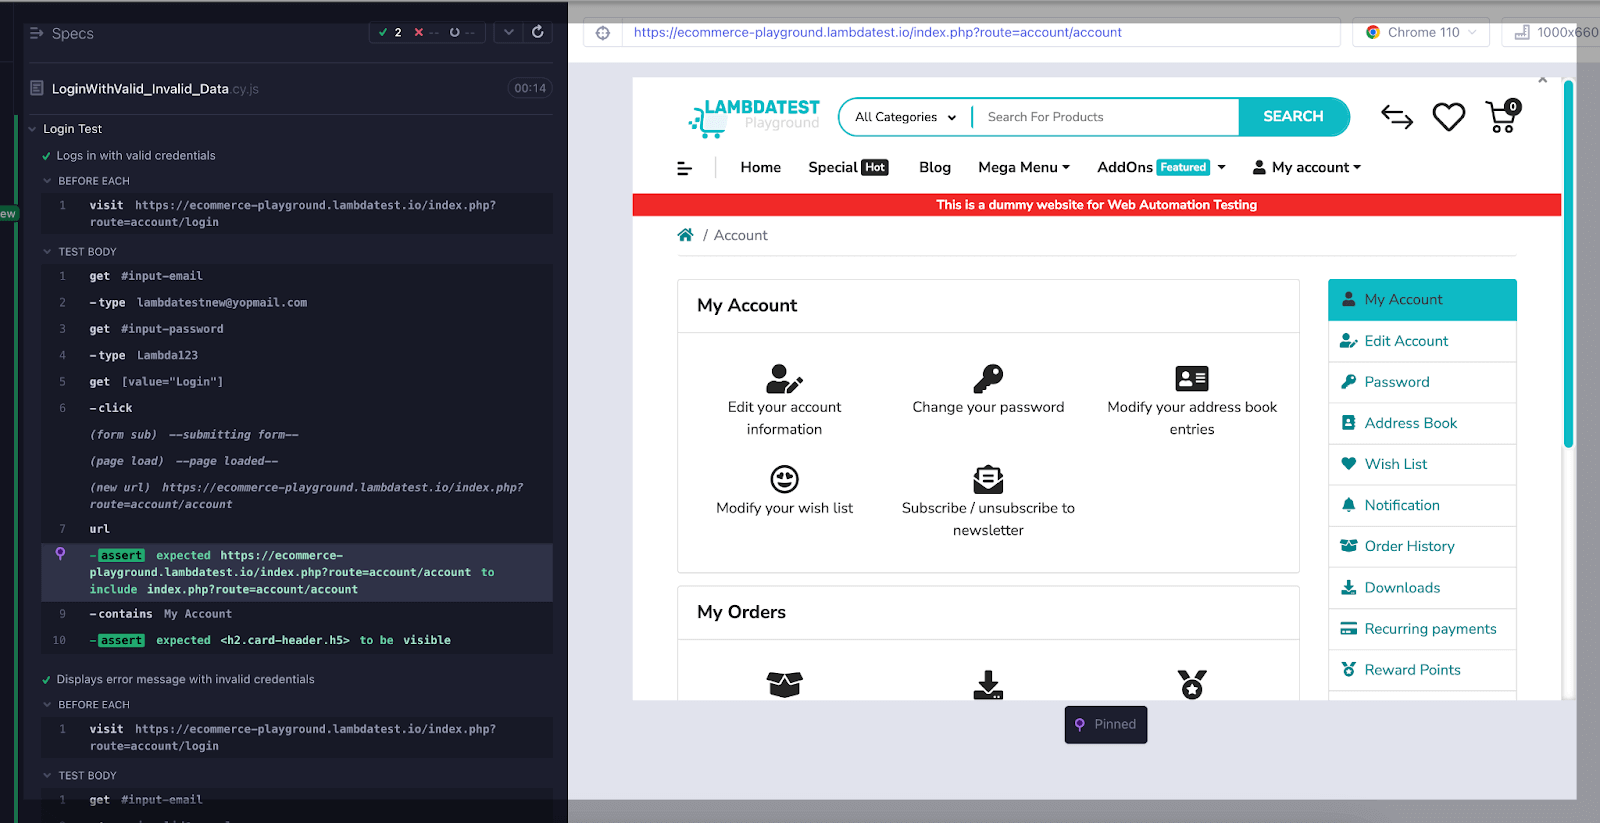This screenshot has height=823, width=1600.
Task: Open the AddOns Featured menu
Action: pyautogui.click(x=1161, y=167)
